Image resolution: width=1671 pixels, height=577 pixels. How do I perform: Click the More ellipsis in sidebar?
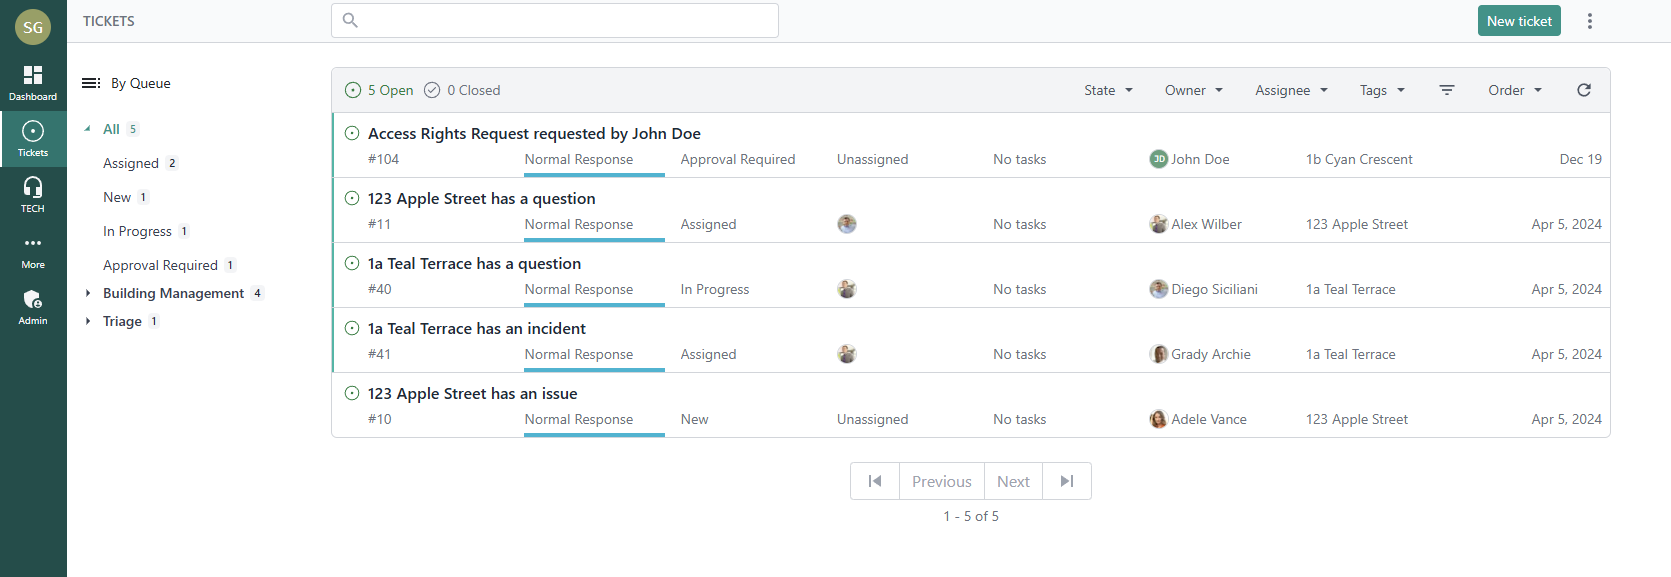point(33,251)
